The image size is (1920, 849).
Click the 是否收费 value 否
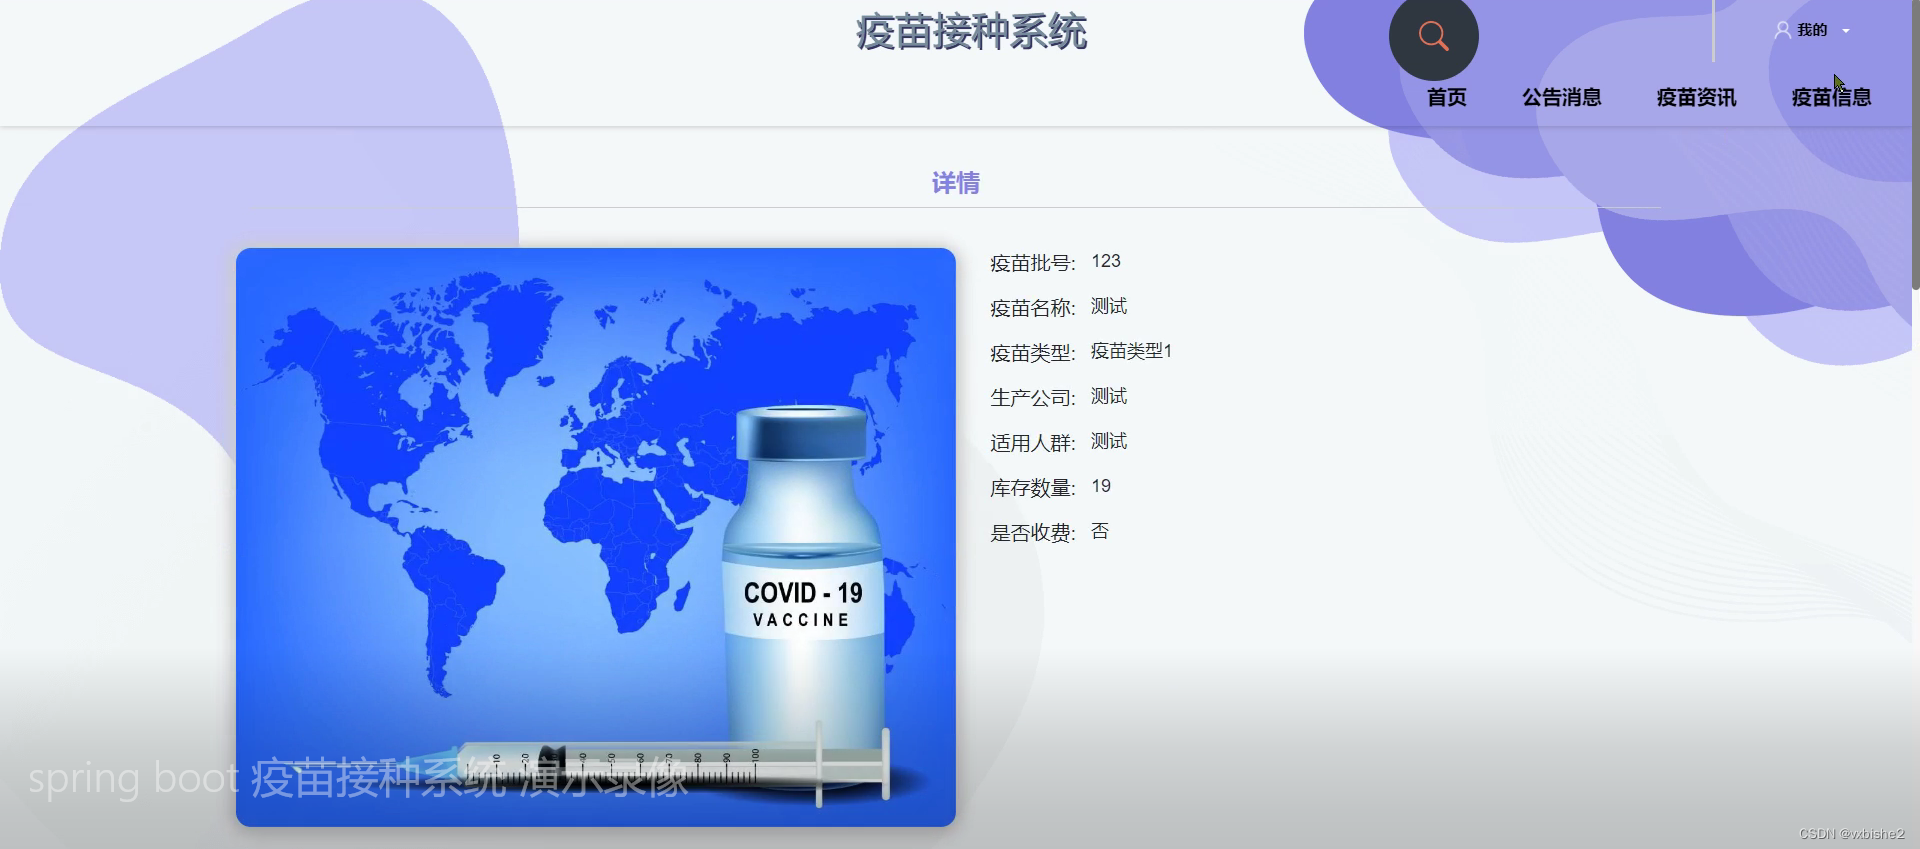(1100, 531)
